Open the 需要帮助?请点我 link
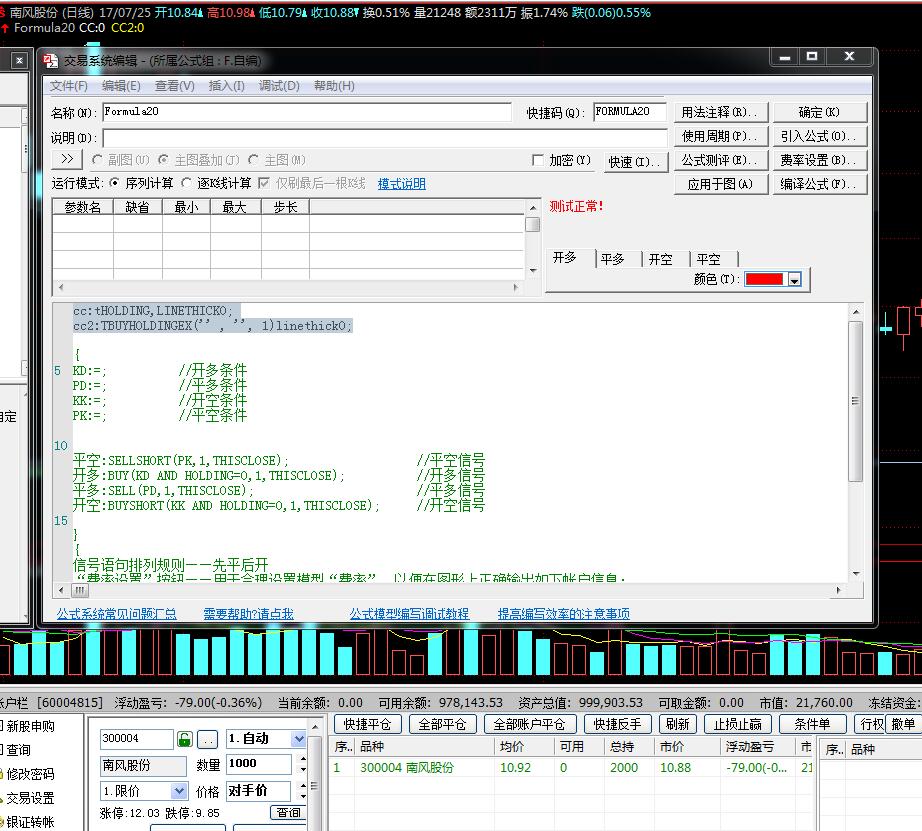 point(248,614)
